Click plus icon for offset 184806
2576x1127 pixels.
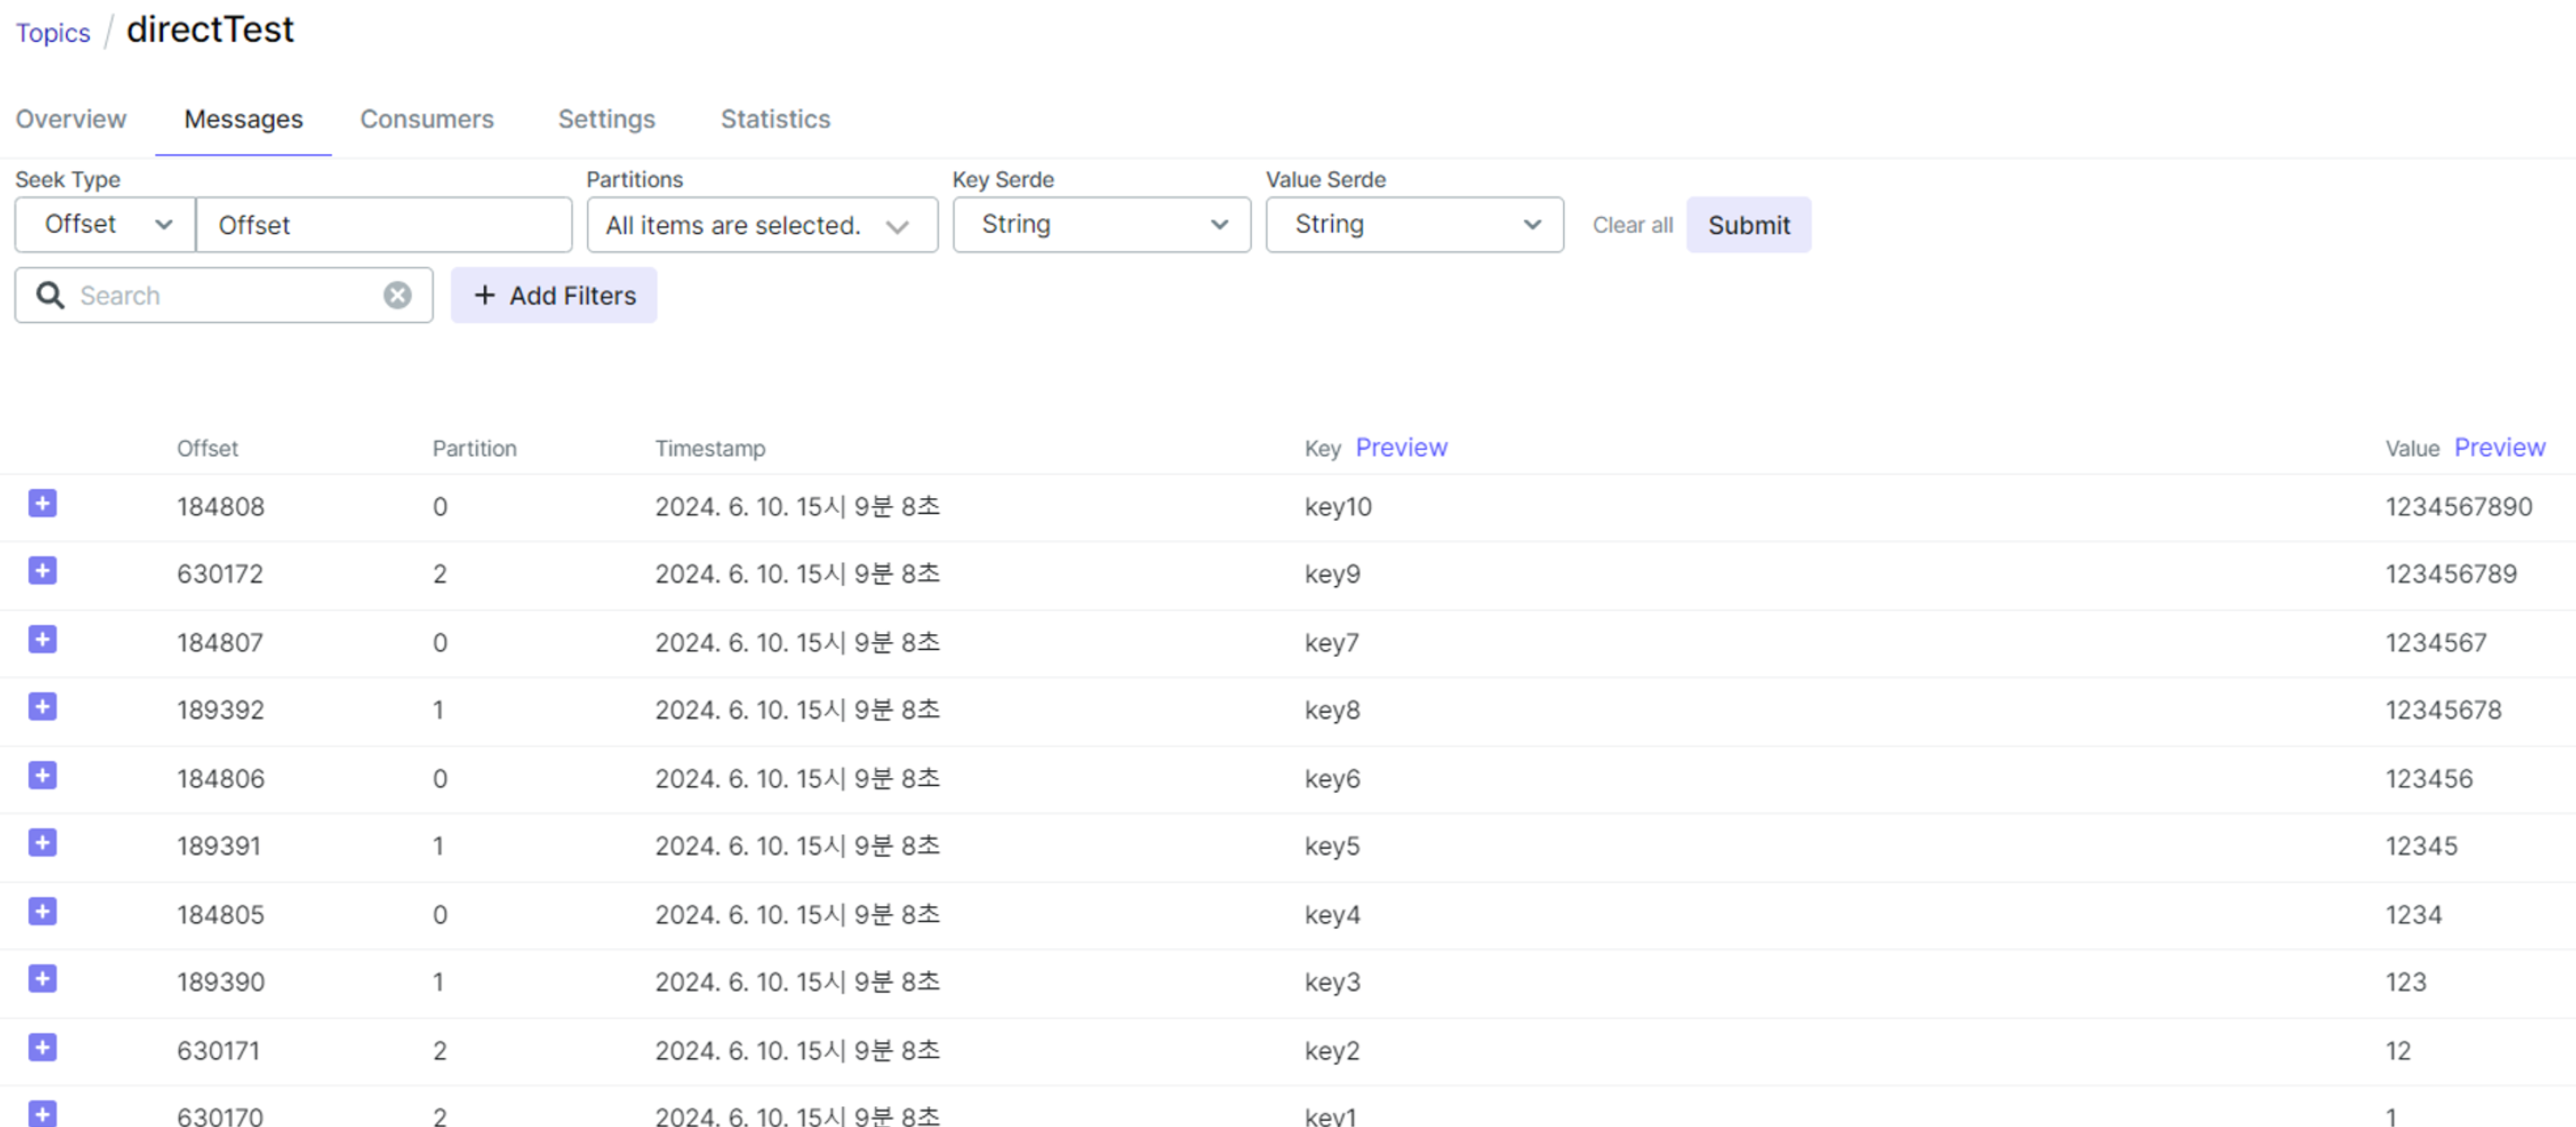coord(42,775)
